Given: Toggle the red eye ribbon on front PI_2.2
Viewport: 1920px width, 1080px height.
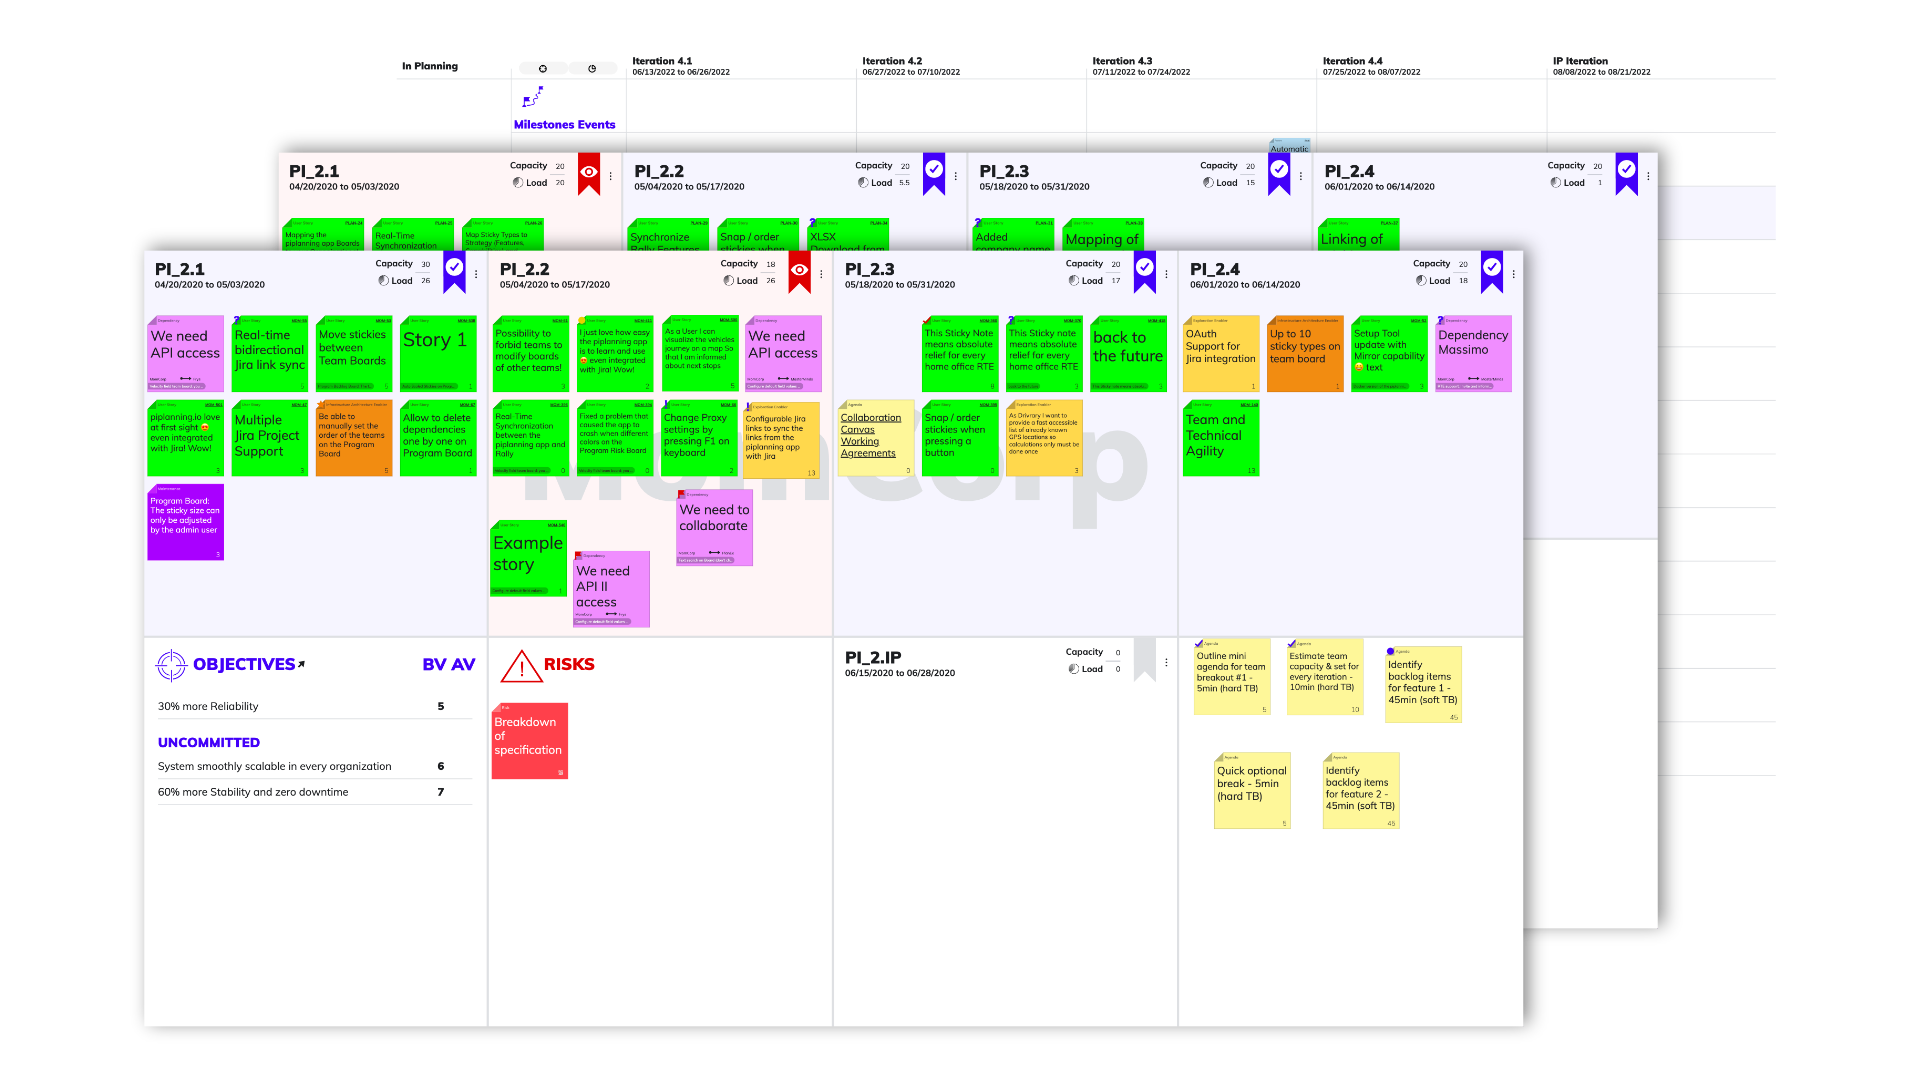Looking at the screenshot, I should click(799, 271).
